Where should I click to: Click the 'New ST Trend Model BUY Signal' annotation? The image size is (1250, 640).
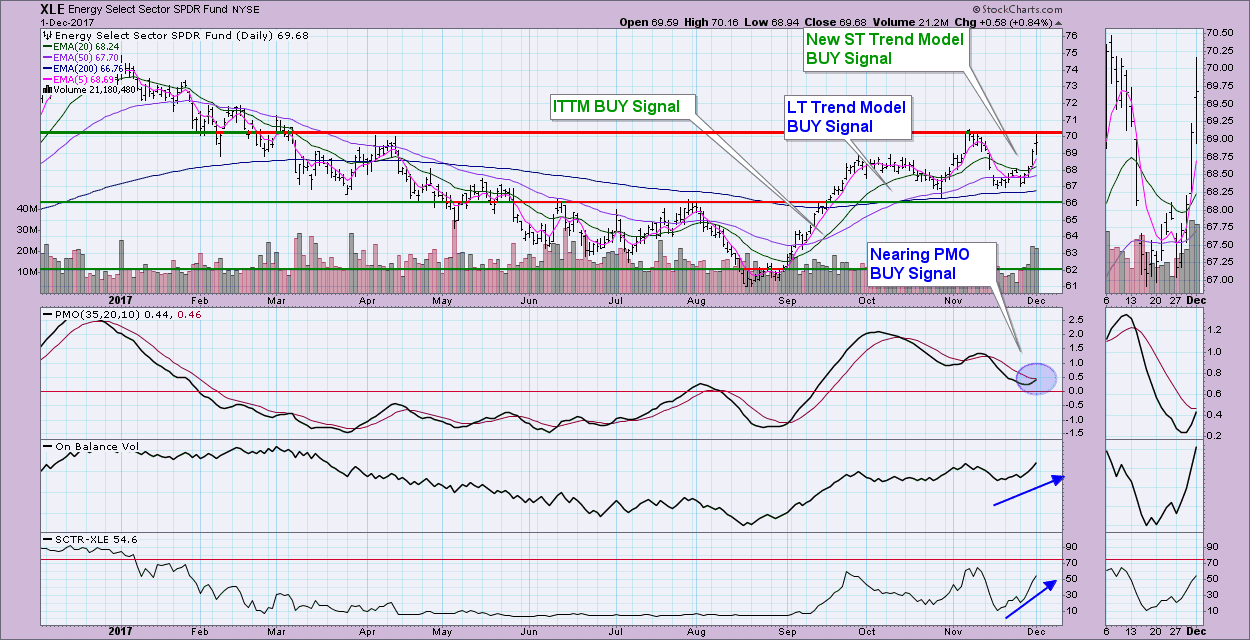pos(885,48)
